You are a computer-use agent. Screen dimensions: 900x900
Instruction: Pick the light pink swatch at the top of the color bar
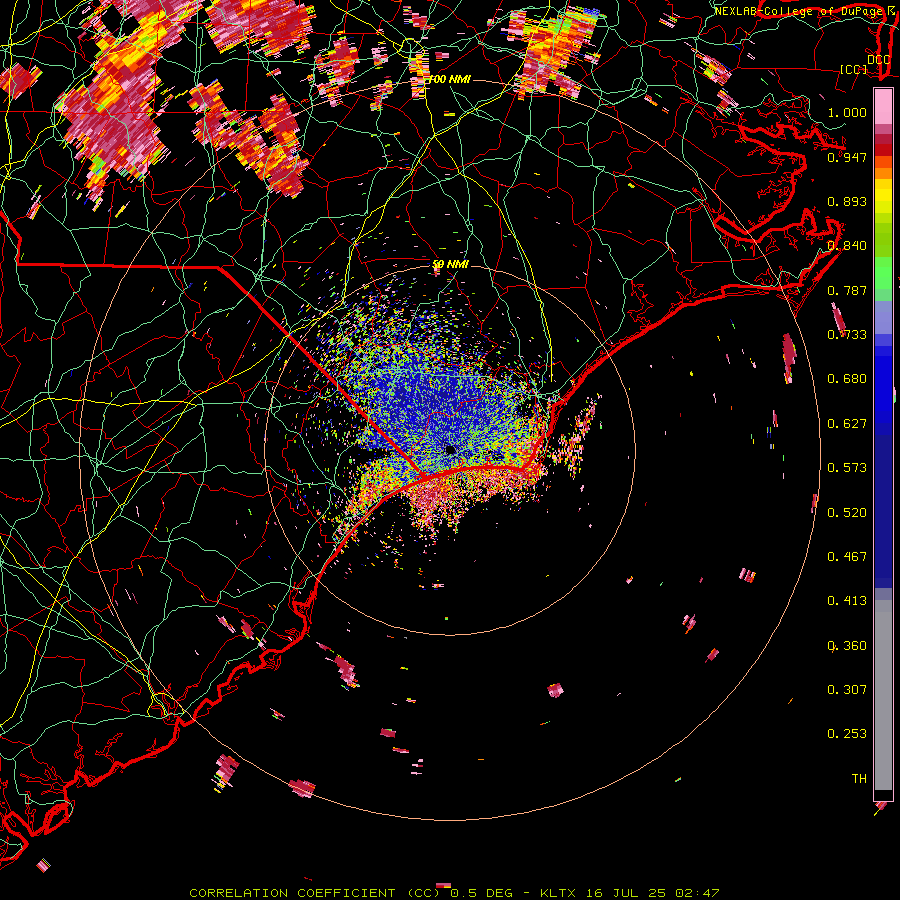[x=883, y=107]
